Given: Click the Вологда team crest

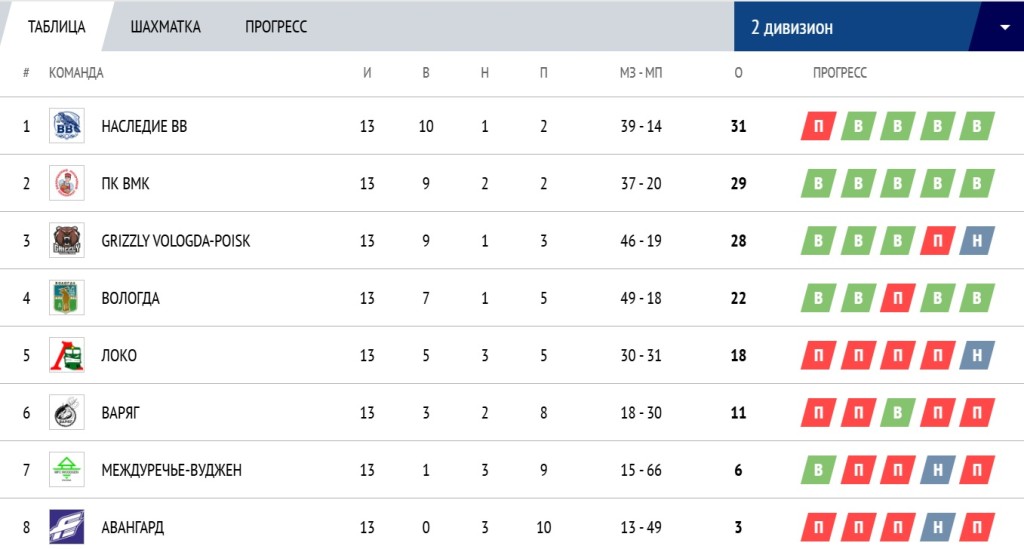Looking at the screenshot, I should pyautogui.click(x=67, y=298).
